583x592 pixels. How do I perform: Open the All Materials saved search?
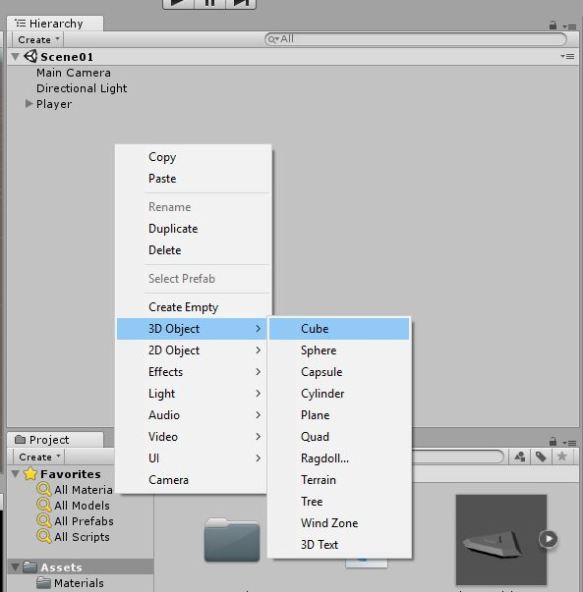coord(75,490)
